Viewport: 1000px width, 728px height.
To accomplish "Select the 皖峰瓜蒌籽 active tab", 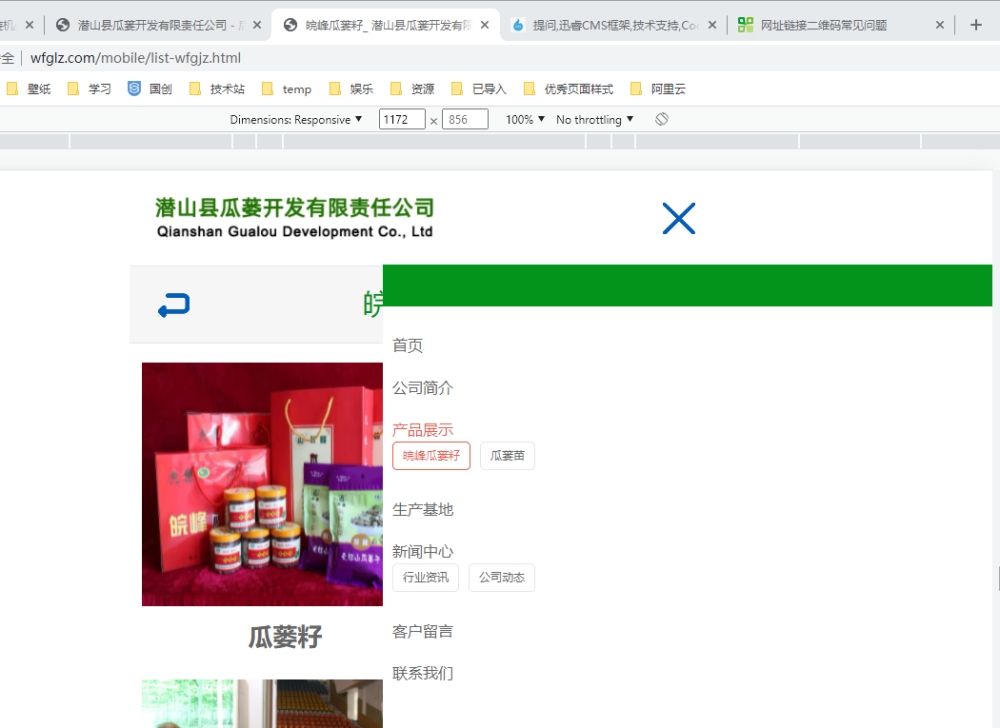I will point(387,25).
